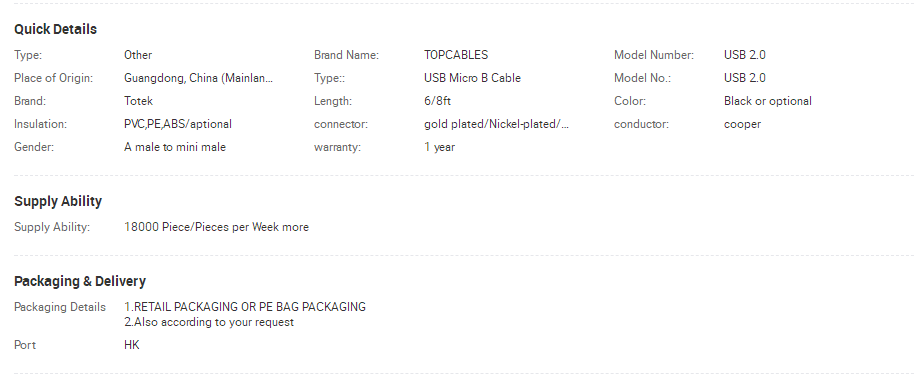This screenshot has height=385, width=915.
Task: Click the A male to mini male value
Action: click(175, 148)
